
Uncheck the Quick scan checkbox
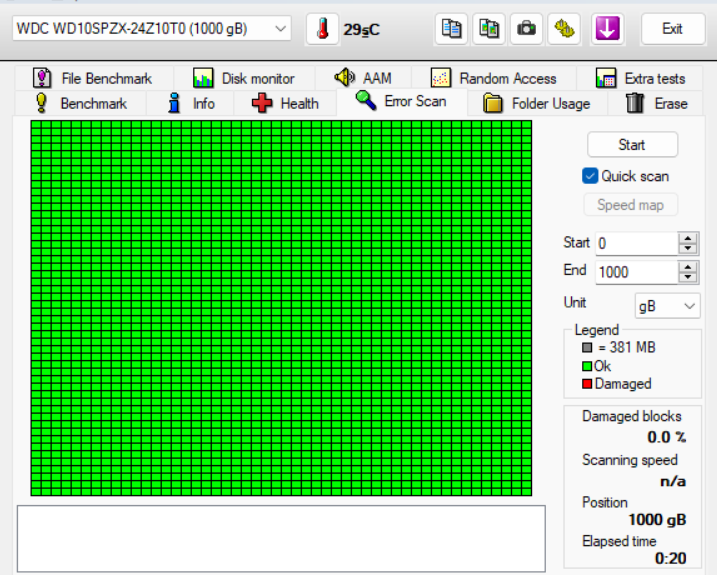point(590,176)
